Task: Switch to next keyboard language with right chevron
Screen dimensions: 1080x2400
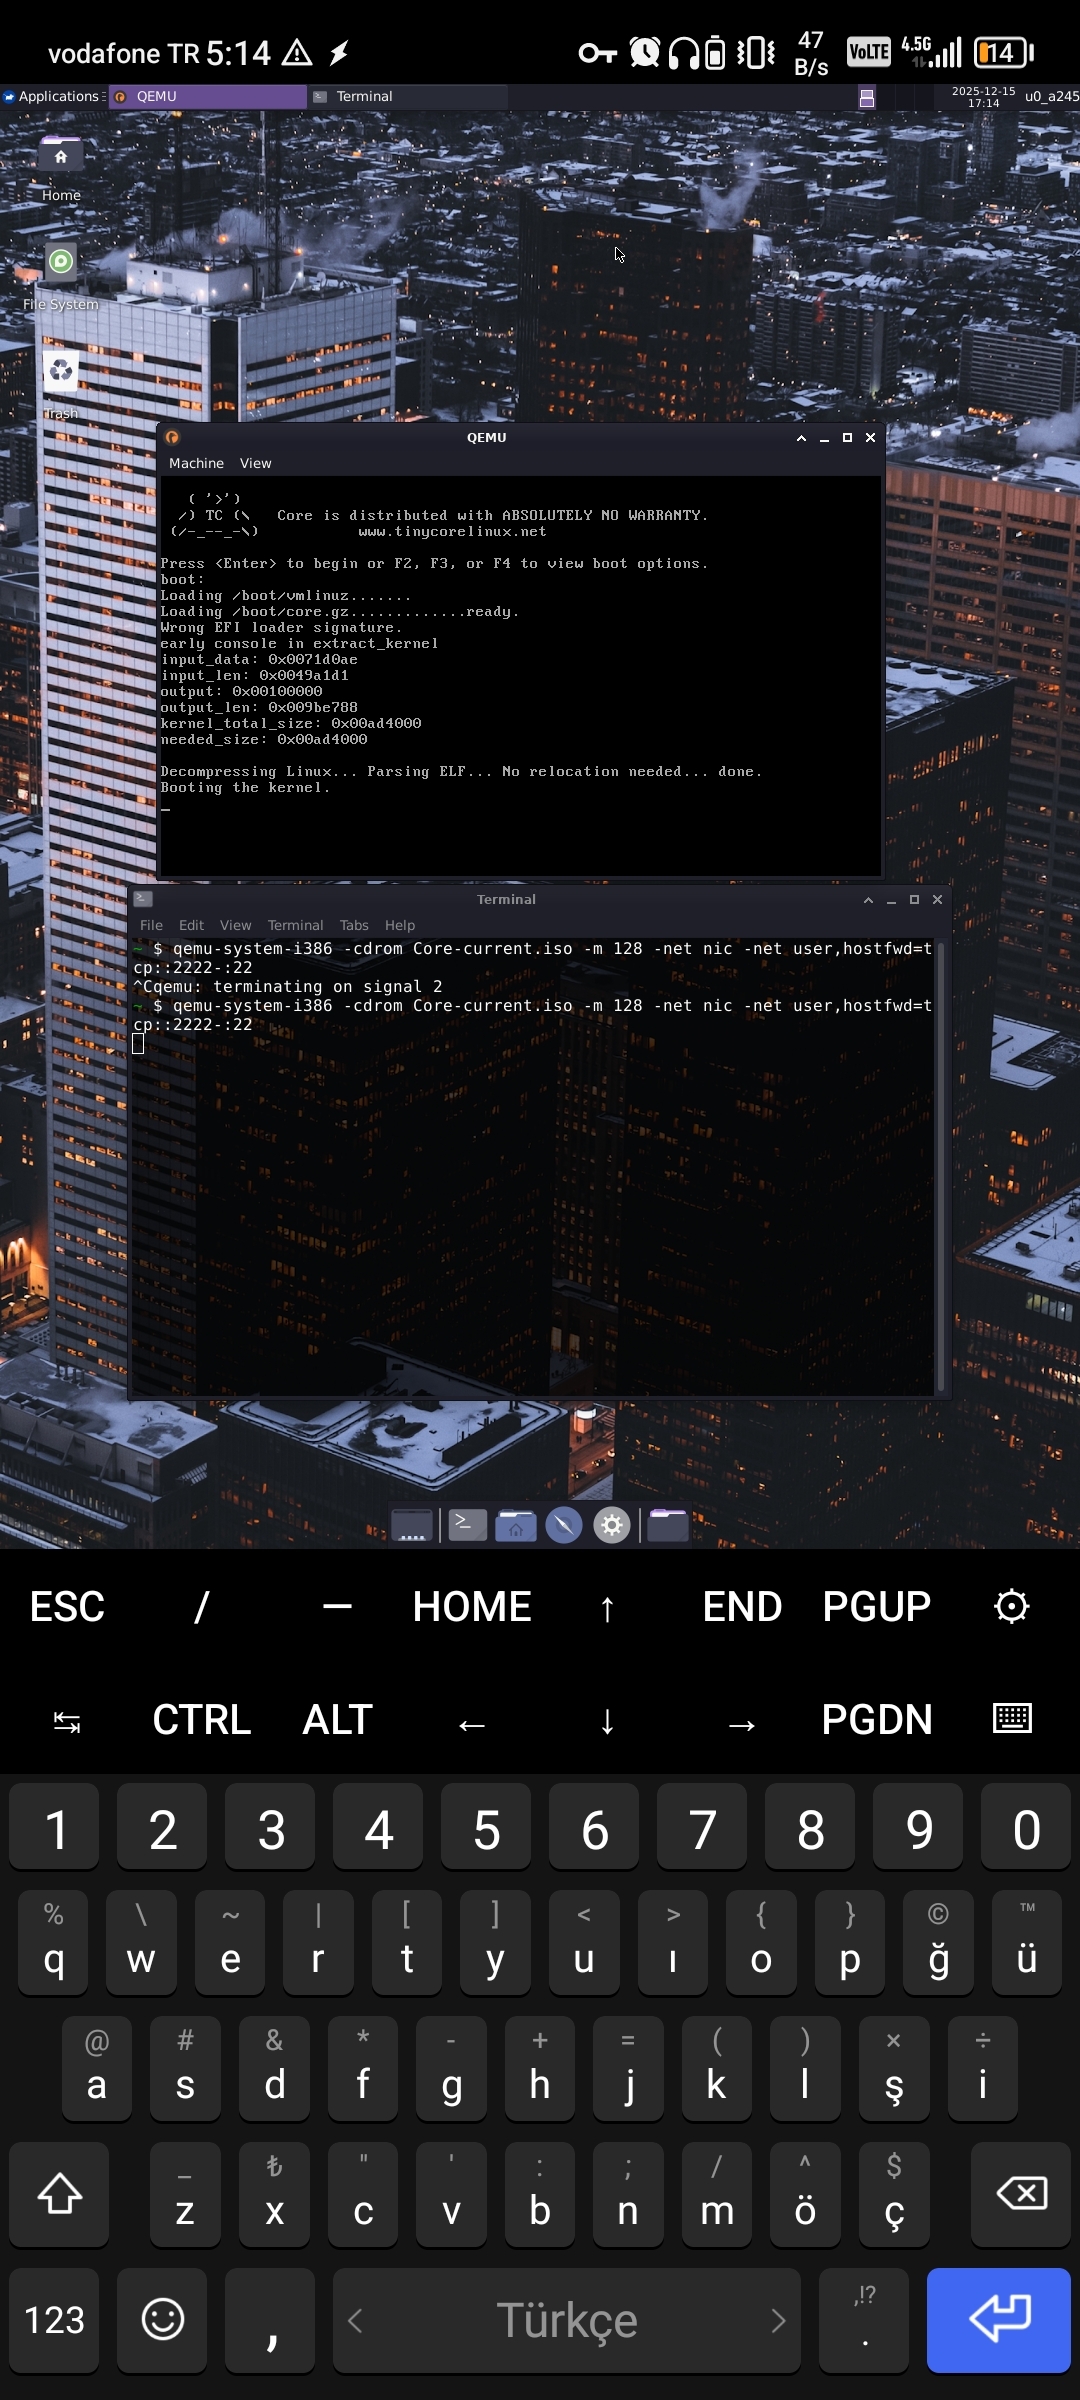Action: point(778,2320)
